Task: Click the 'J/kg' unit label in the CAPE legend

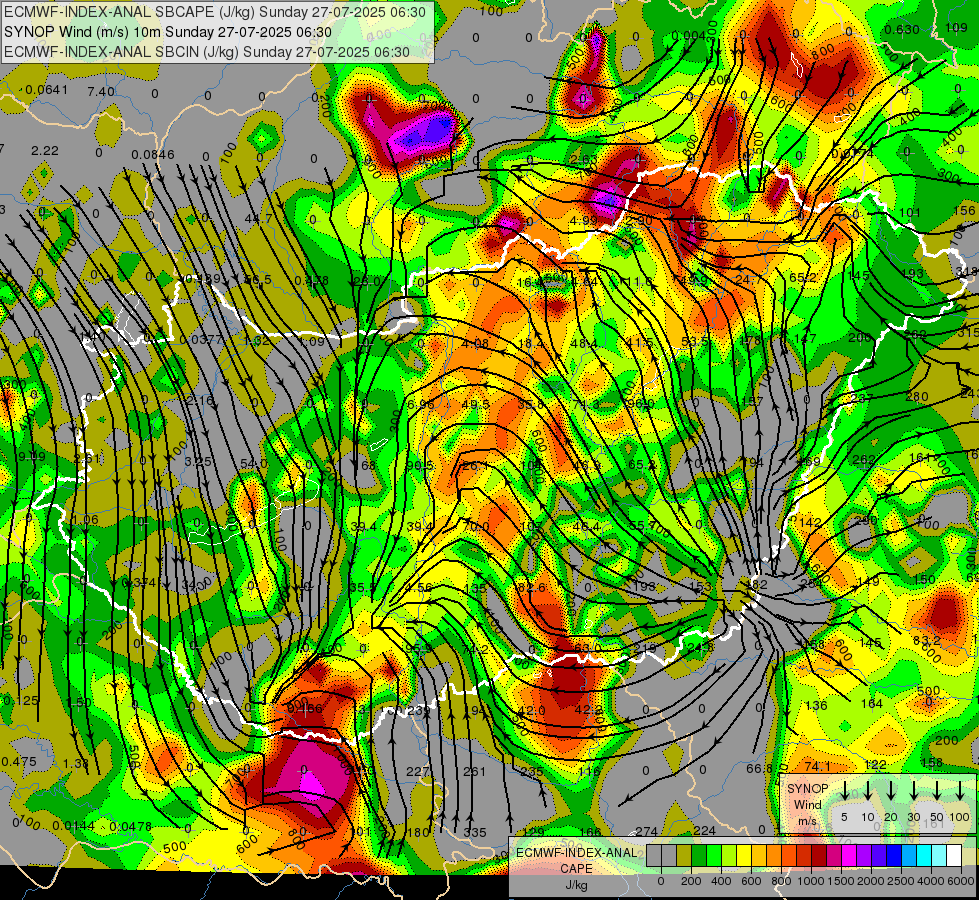Action: pyautogui.click(x=576, y=885)
